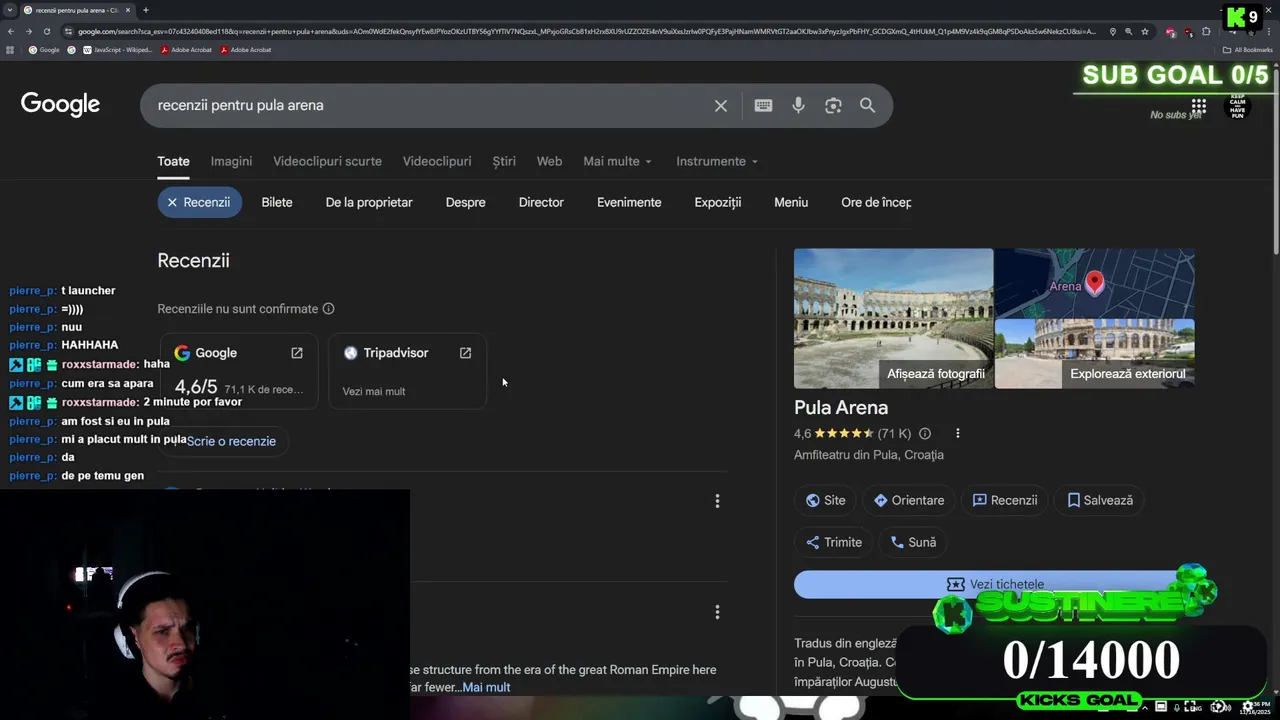1280x720 pixels.
Task: Open All Bookmarks folder
Action: coord(1247,49)
